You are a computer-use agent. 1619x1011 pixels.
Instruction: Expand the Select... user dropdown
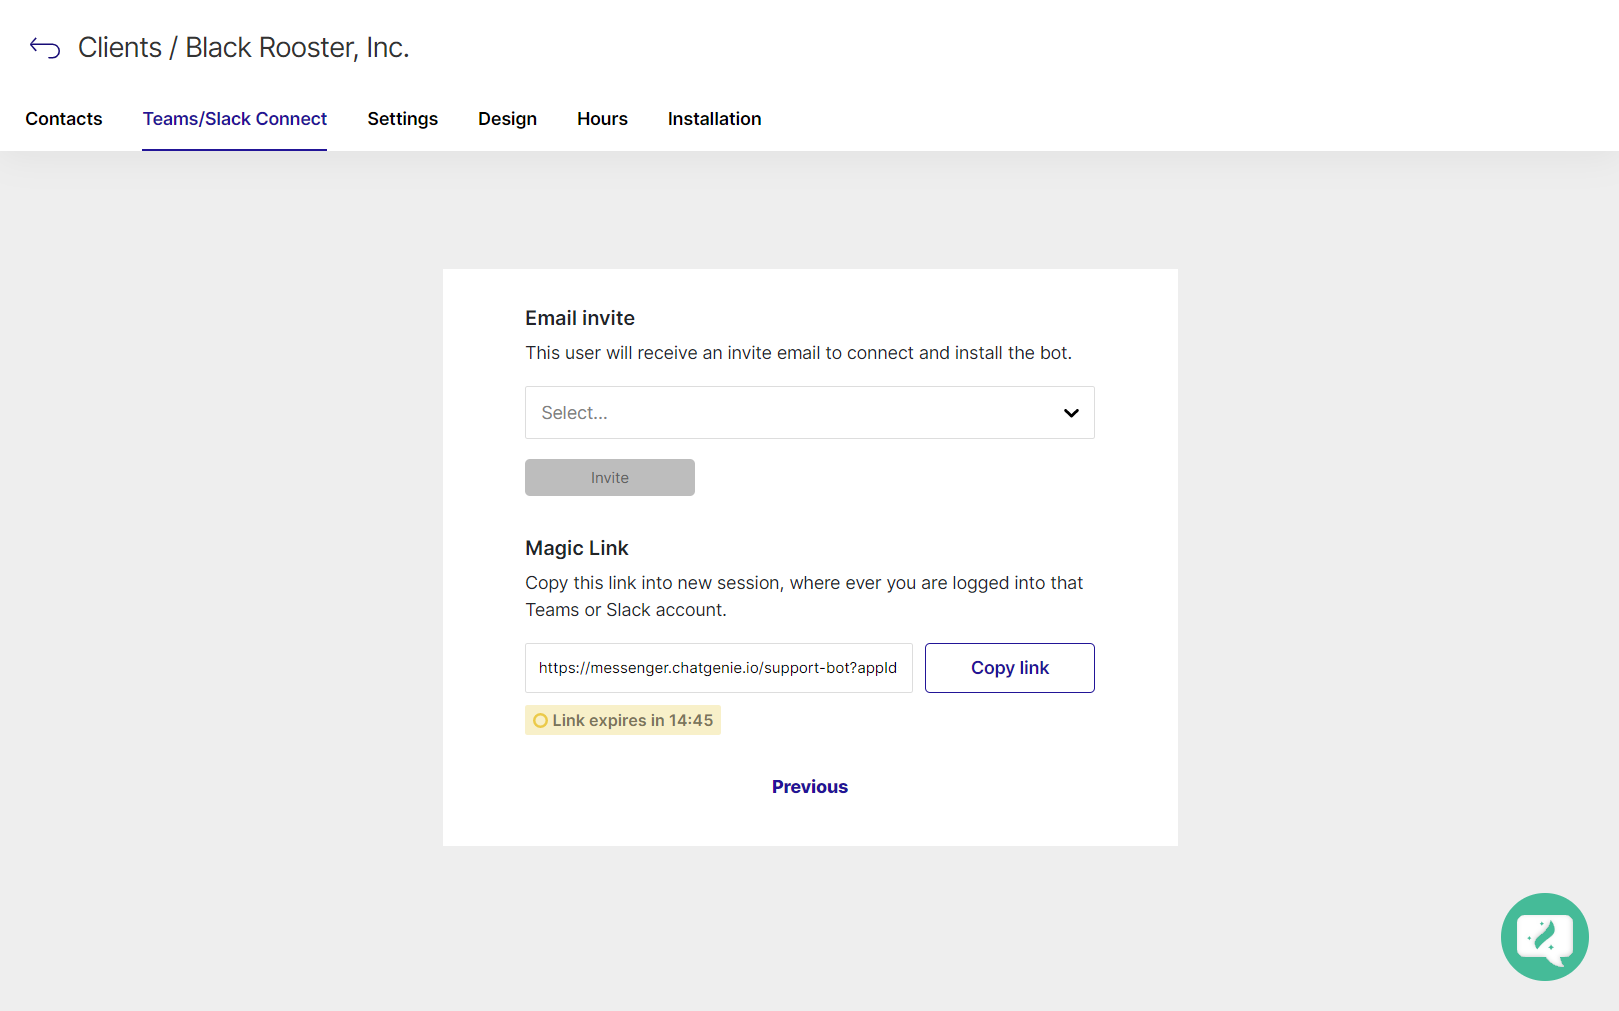pyautogui.click(x=810, y=413)
